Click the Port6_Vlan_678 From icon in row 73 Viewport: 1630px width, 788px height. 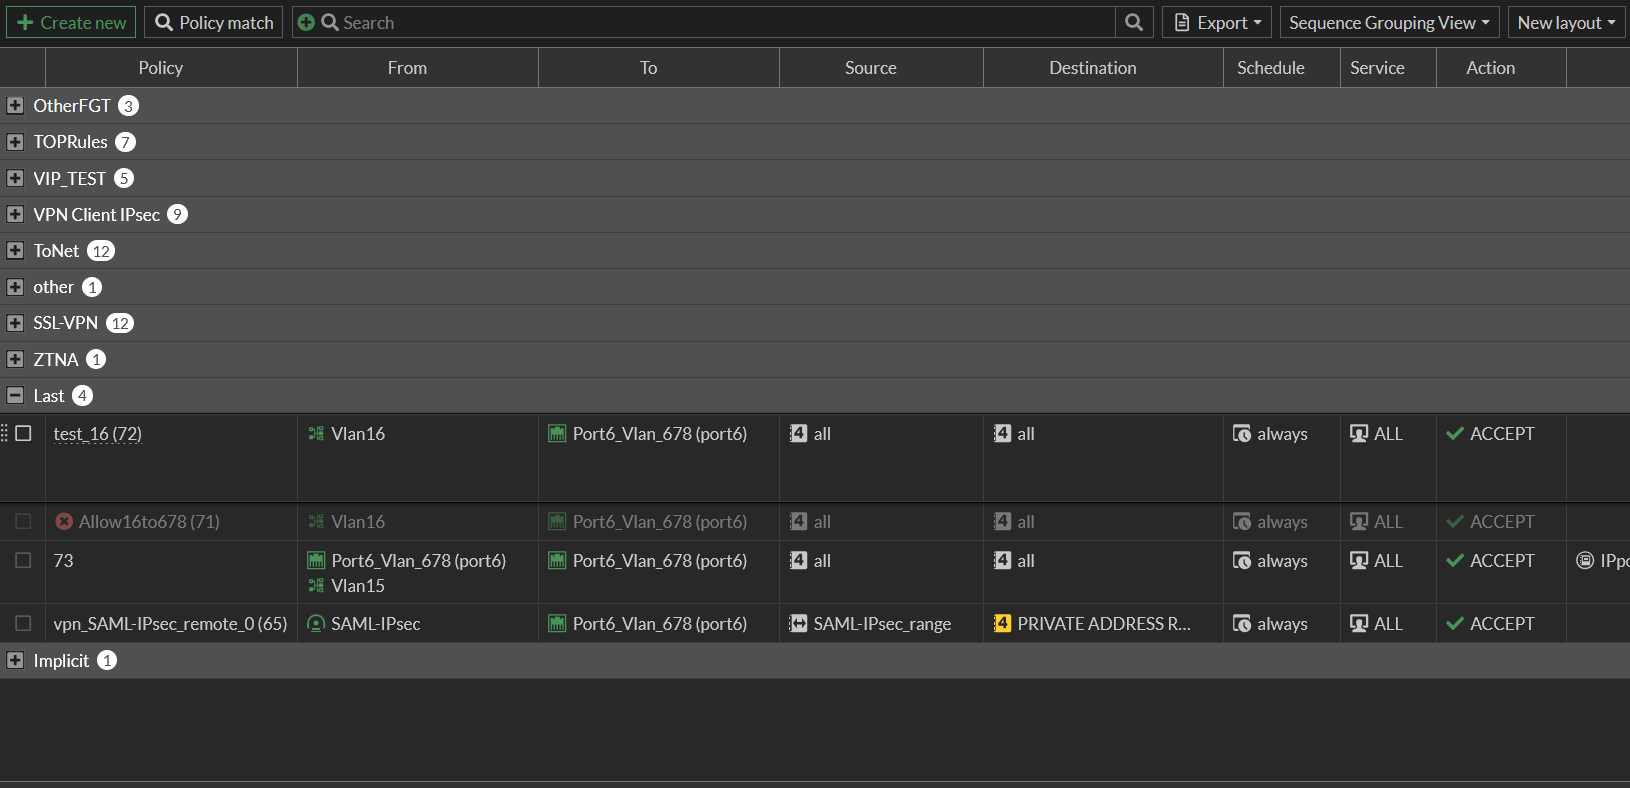(x=316, y=560)
